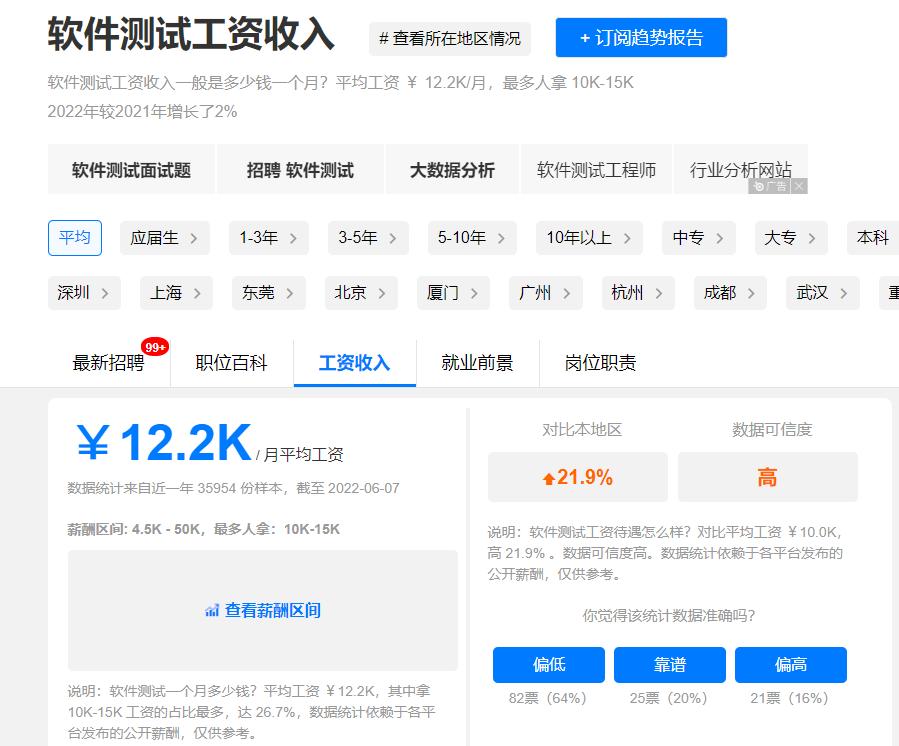Vote 偏高 on salary accuracy

[x=791, y=664]
